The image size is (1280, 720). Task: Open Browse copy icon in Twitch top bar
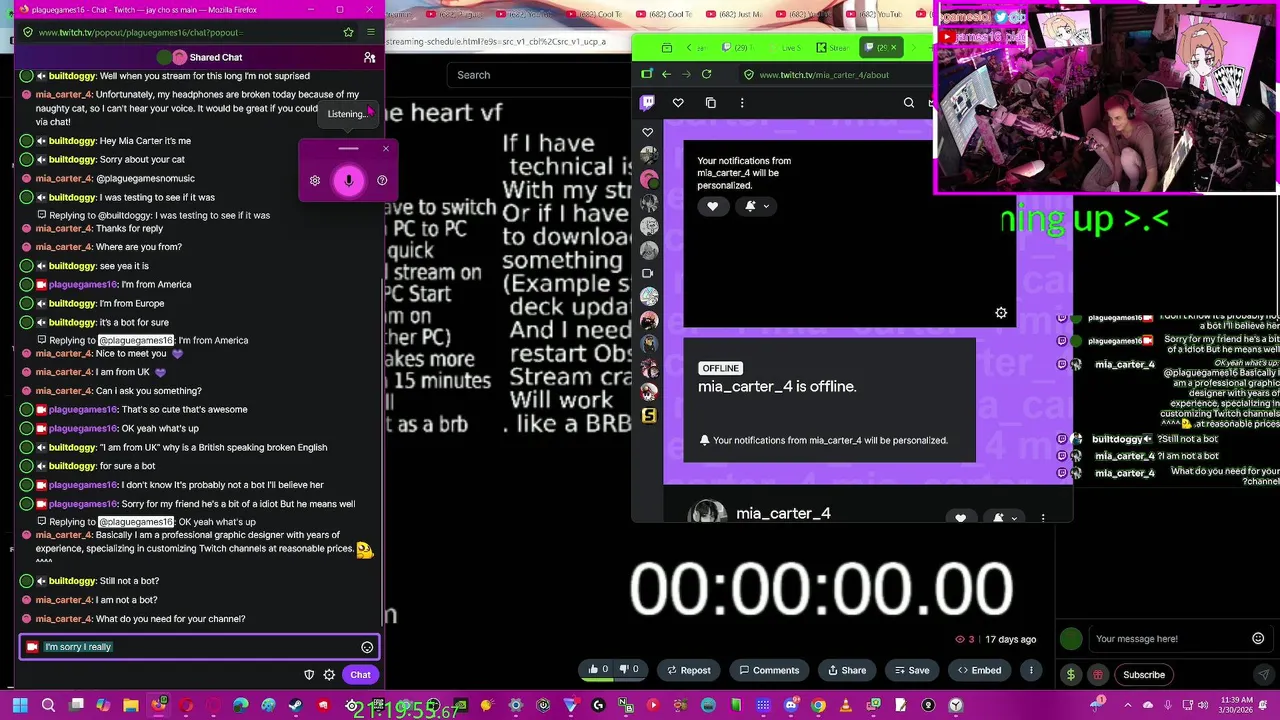pos(711,102)
